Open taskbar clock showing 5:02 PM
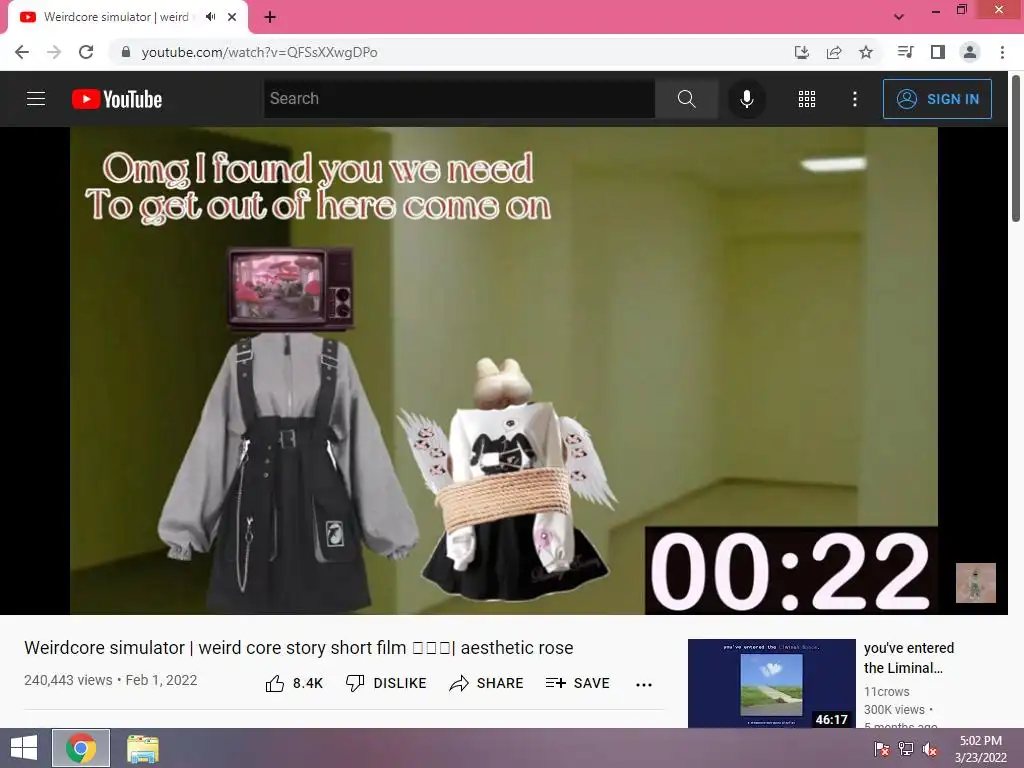Screen dimensions: 1024x768 [980, 749]
